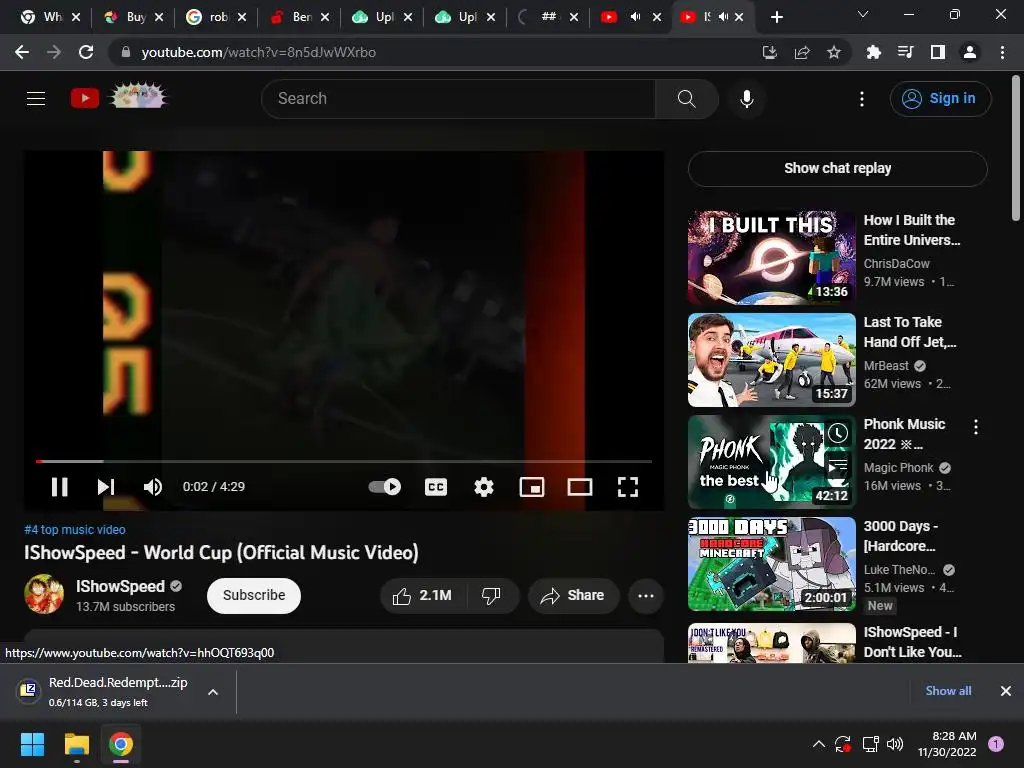Share this video
This screenshot has width=1024, height=768.
(x=572, y=596)
